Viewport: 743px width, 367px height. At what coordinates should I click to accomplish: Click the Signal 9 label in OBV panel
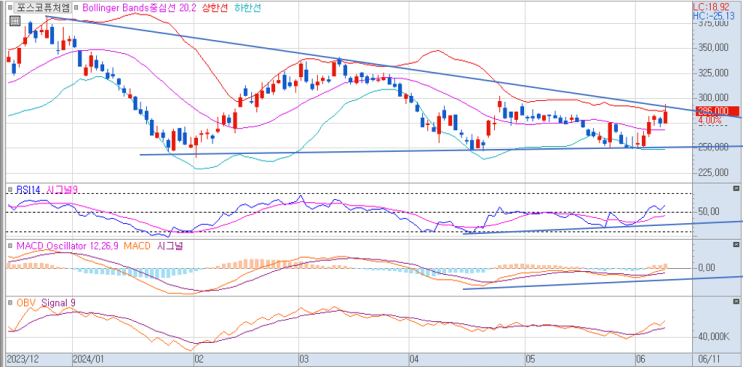click(58, 303)
